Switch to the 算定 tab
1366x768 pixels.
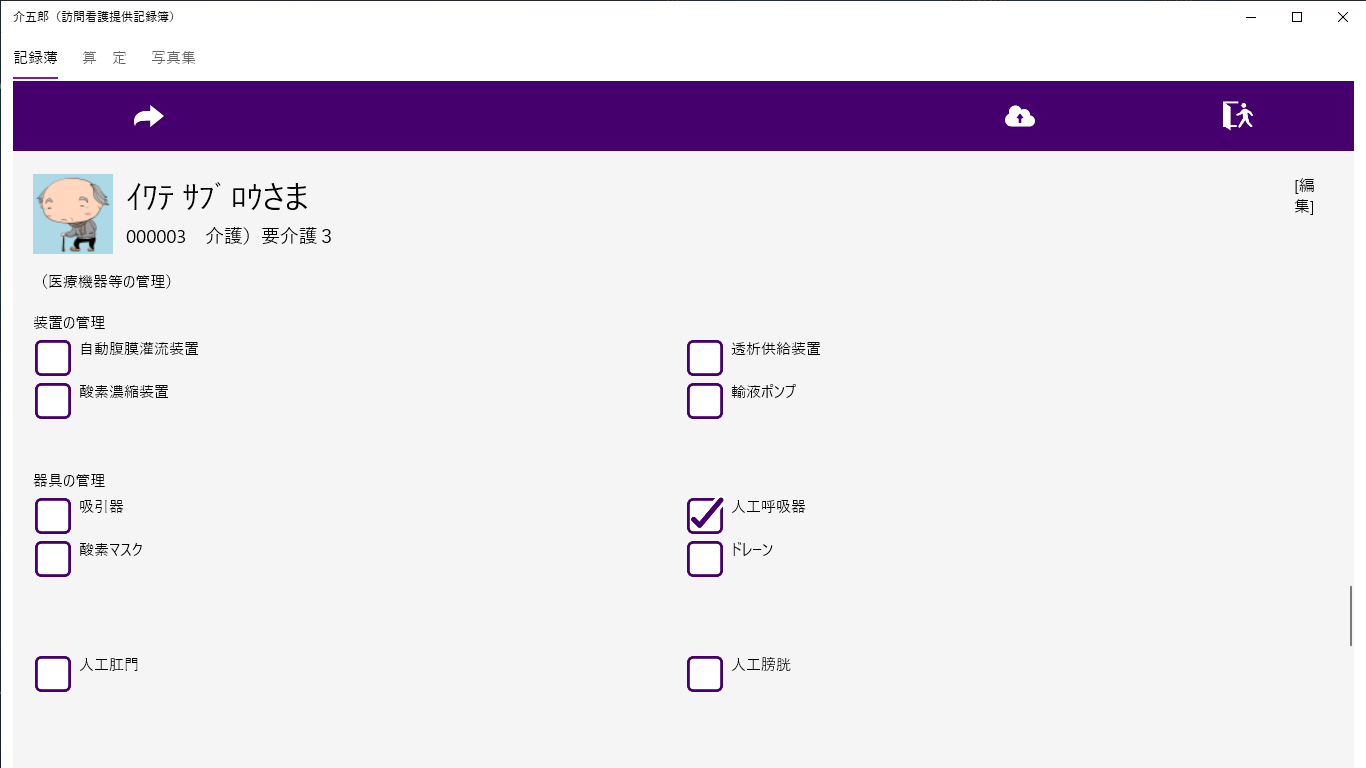[104, 58]
